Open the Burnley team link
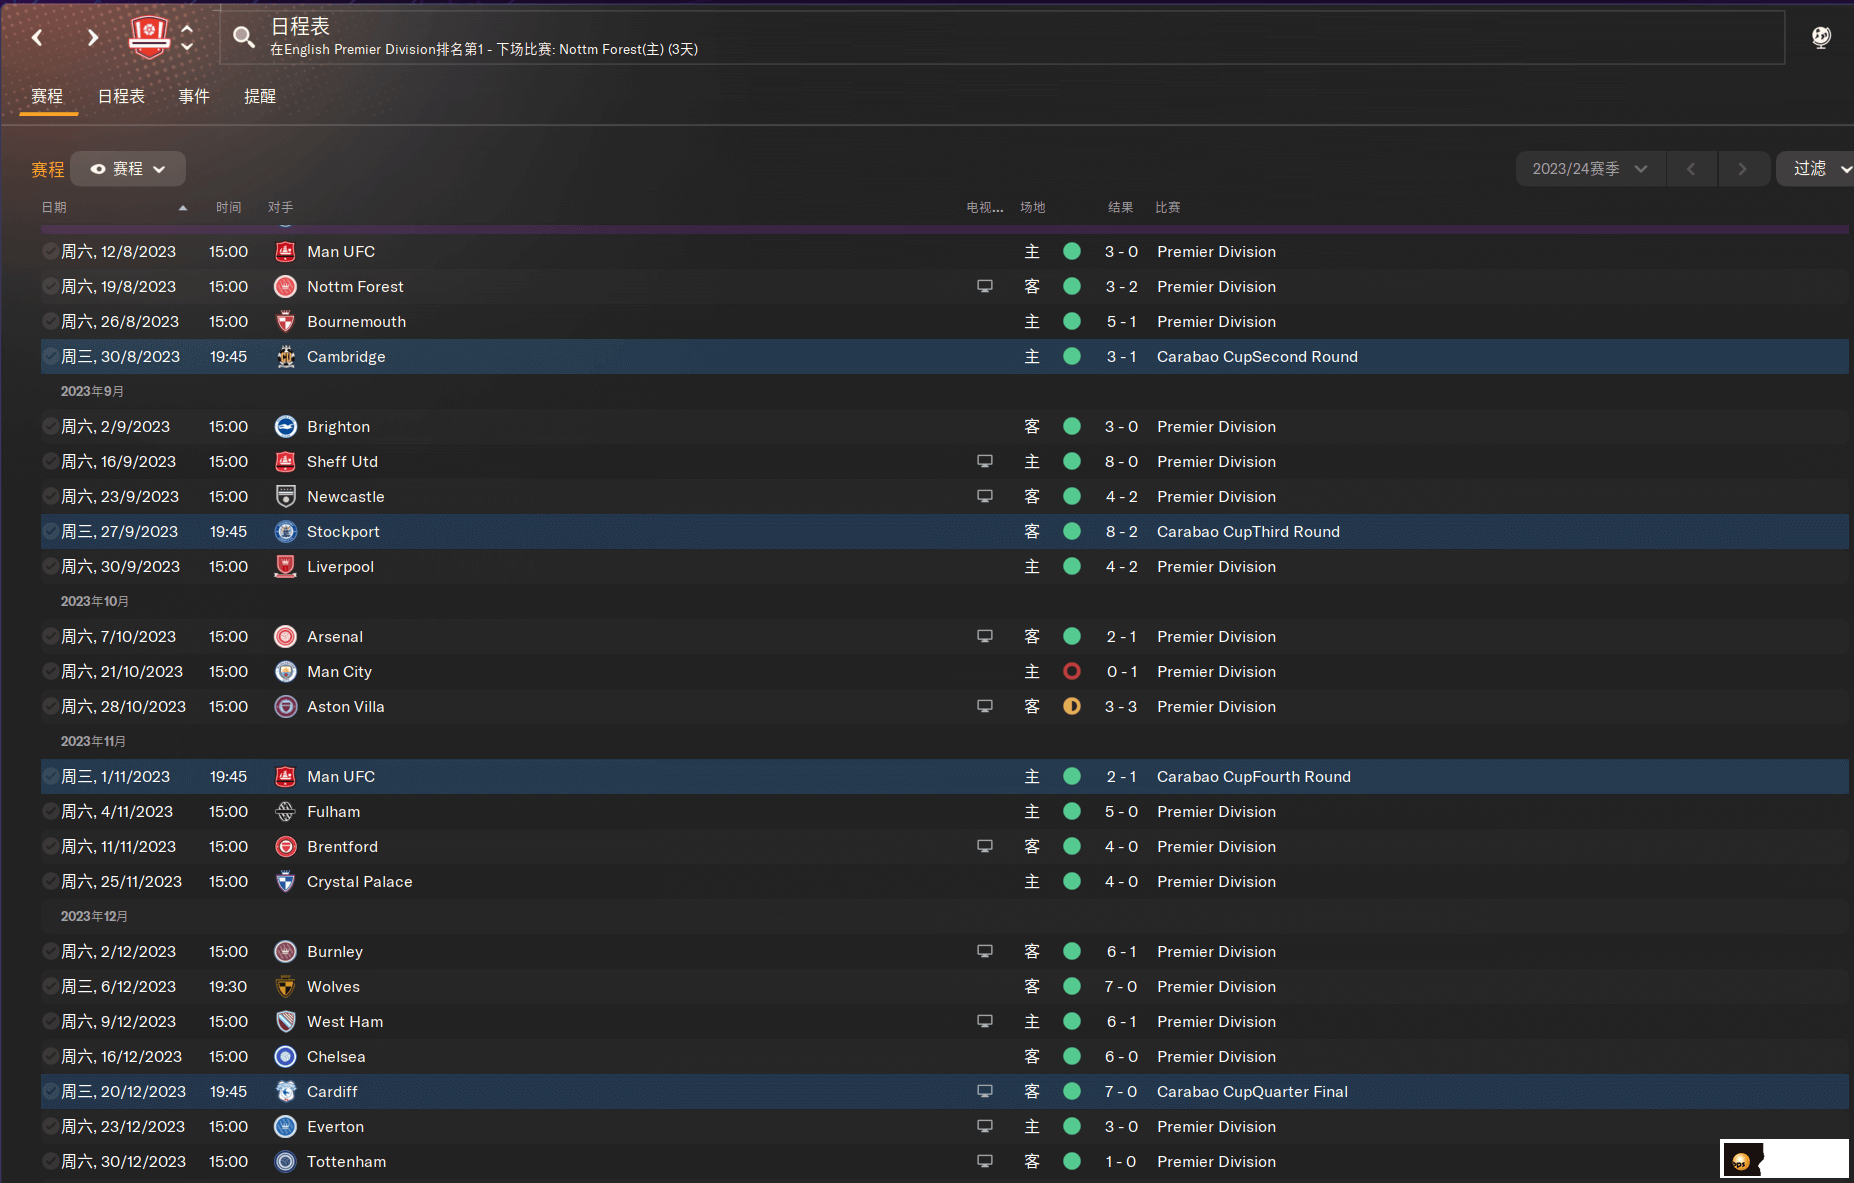The width and height of the screenshot is (1854, 1183). [335, 952]
